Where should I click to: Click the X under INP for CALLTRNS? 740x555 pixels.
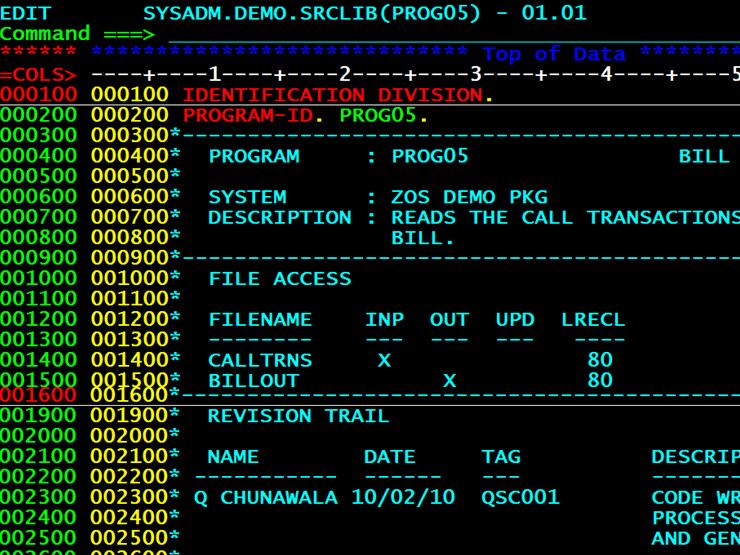384,360
